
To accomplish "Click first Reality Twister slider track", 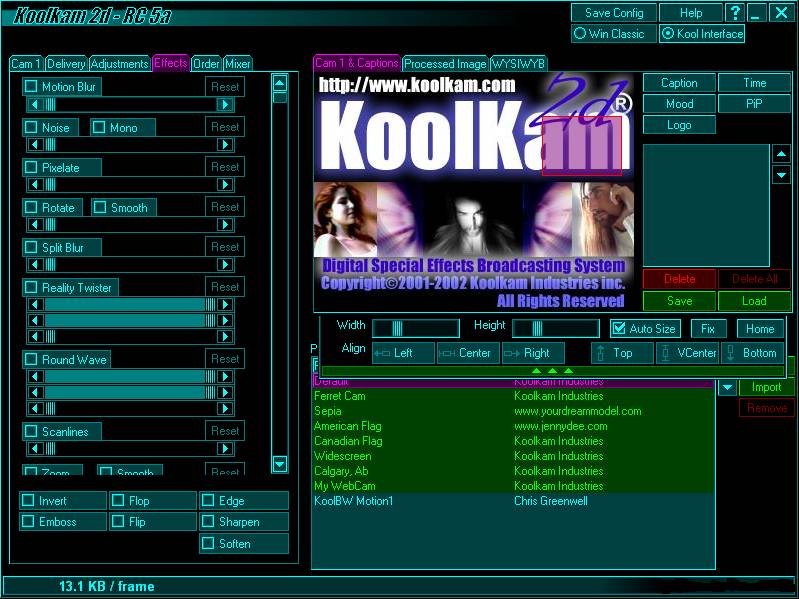I will click(130, 305).
